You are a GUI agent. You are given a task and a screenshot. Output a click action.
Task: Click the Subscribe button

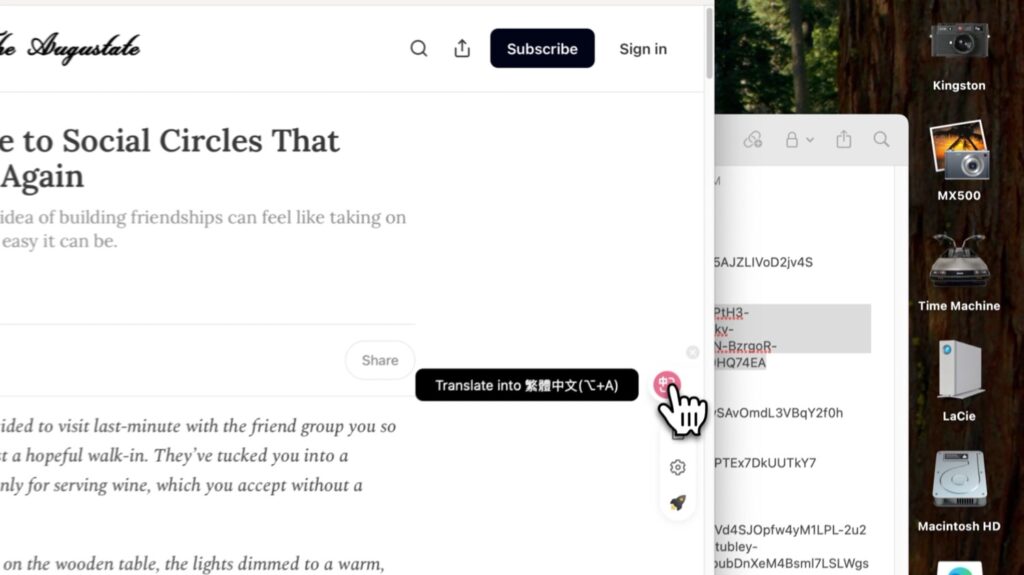pyautogui.click(x=542, y=48)
